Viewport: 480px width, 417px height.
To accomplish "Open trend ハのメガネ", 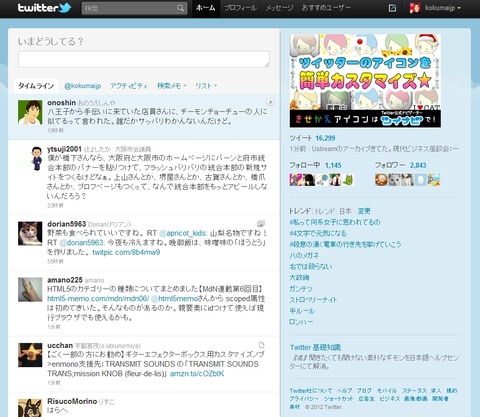I will coord(304,255).
